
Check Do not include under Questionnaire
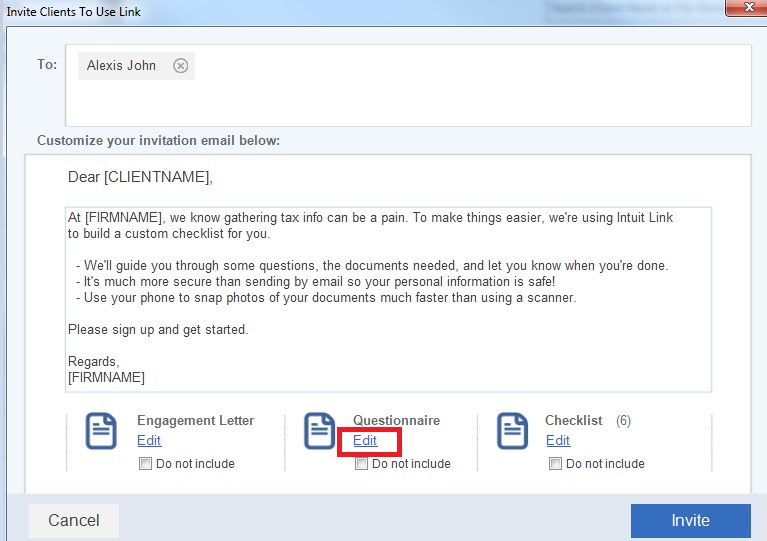point(361,463)
